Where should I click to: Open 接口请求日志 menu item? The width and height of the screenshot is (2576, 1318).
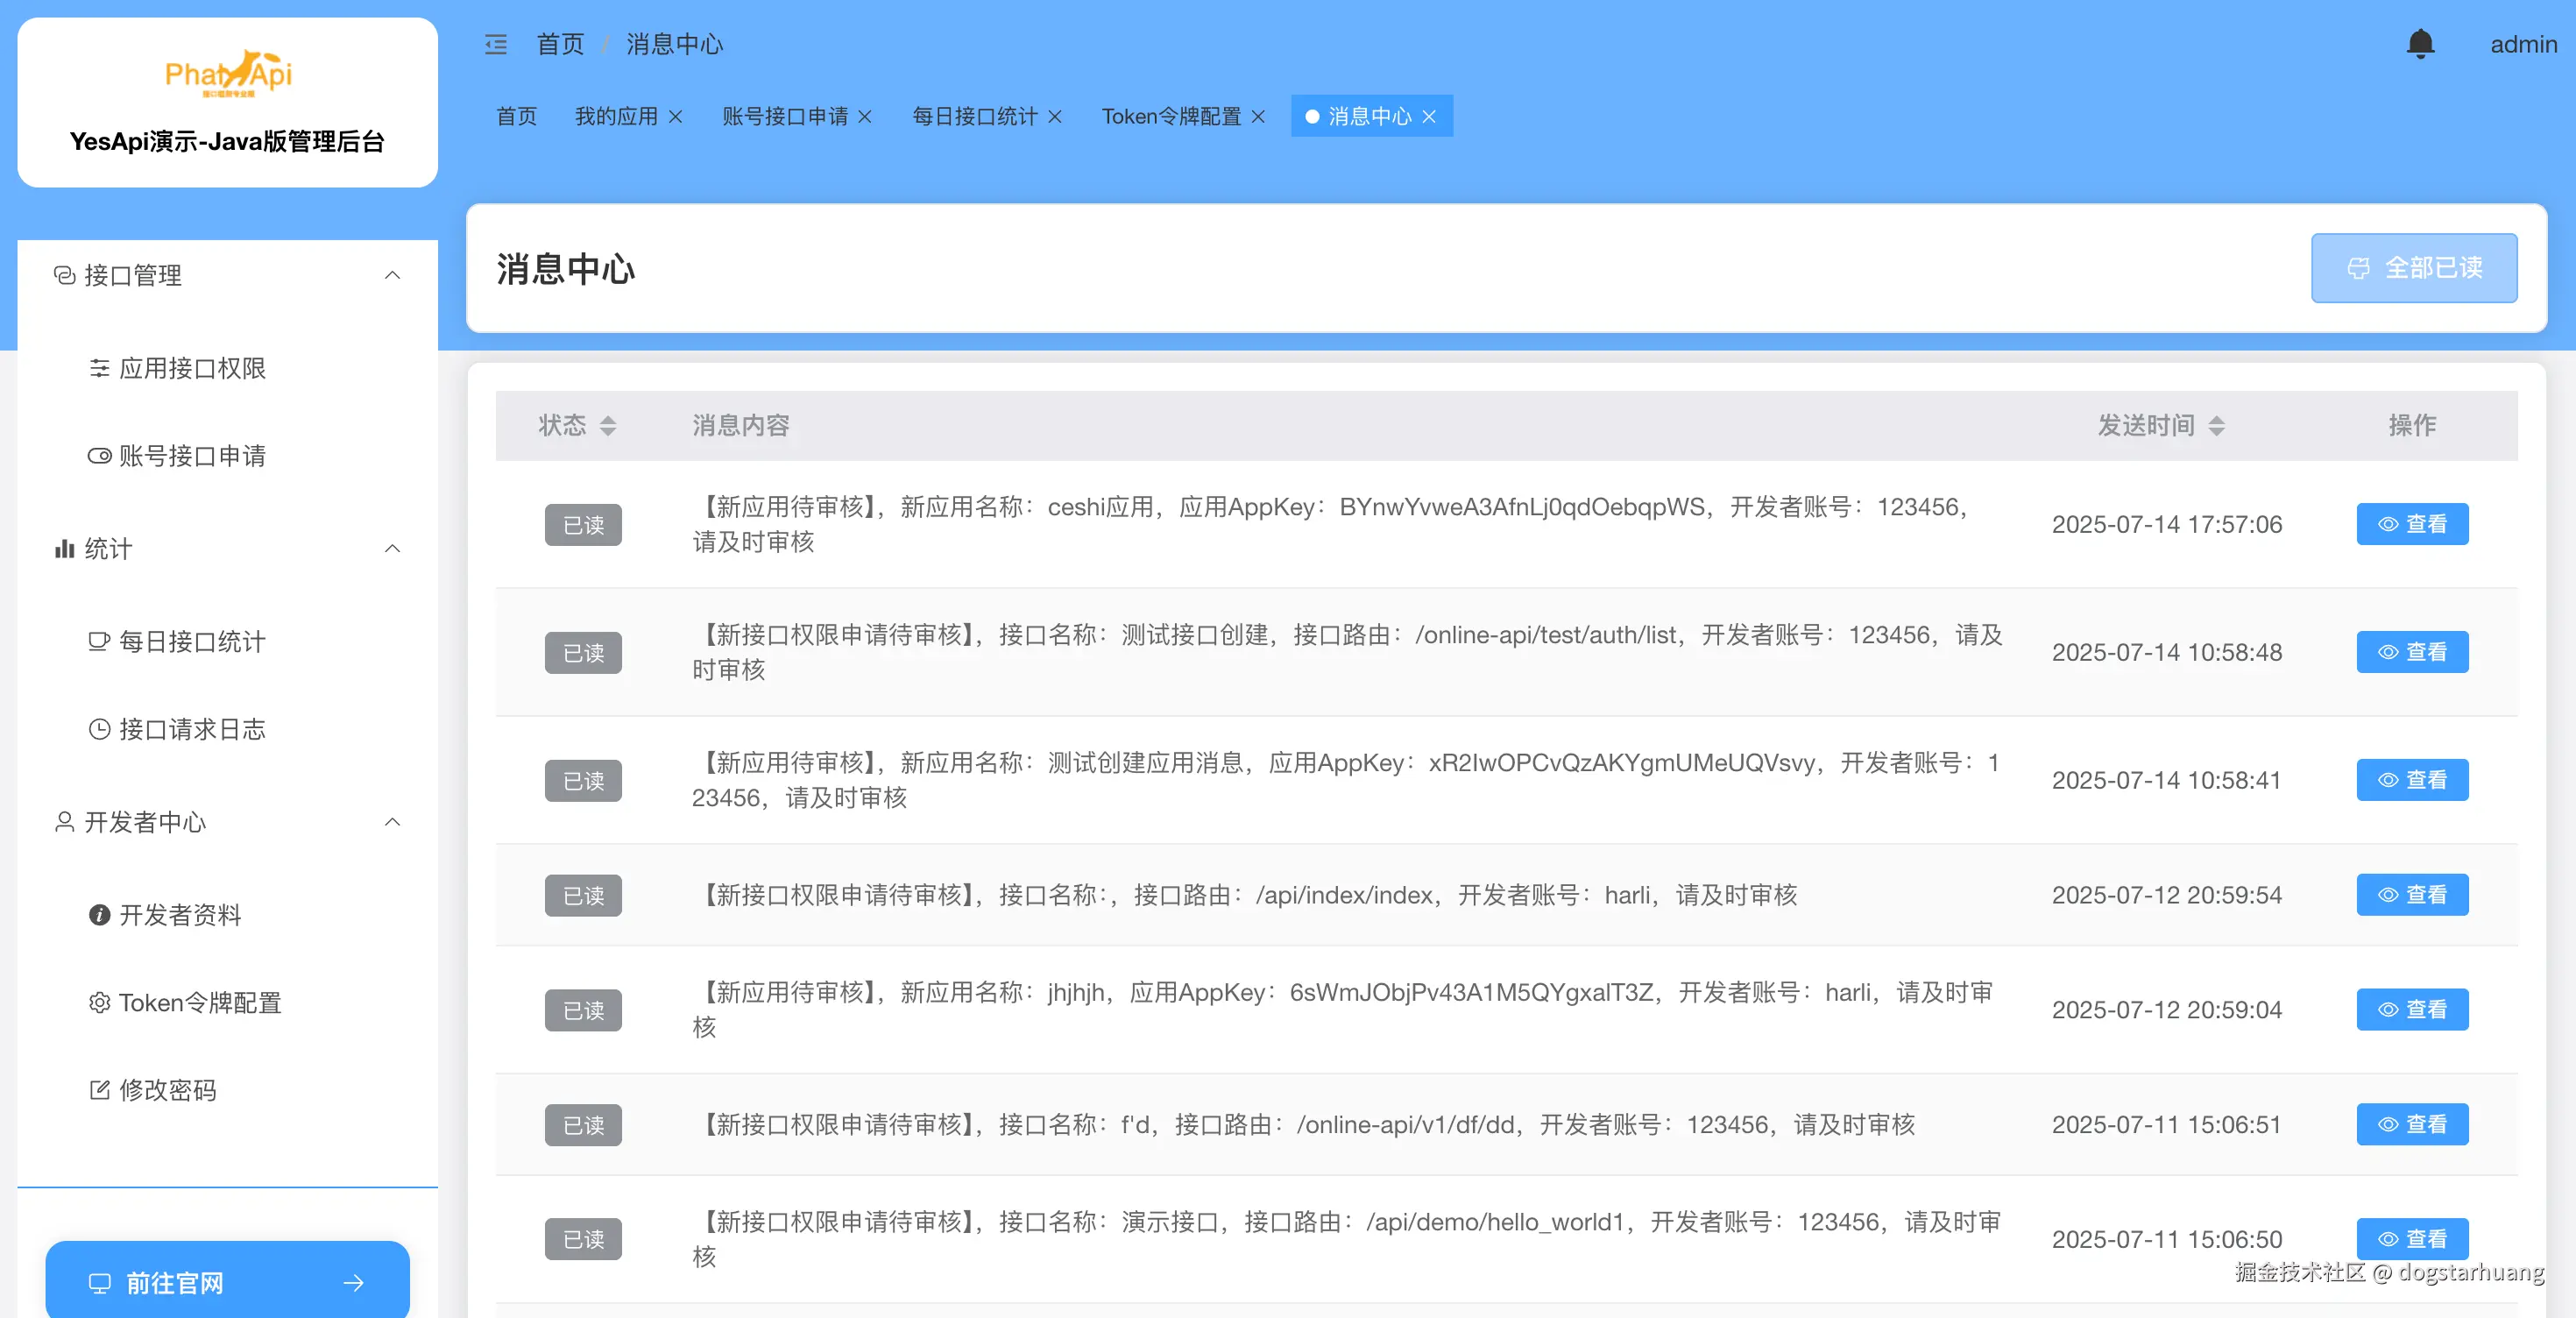click(x=192, y=729)
